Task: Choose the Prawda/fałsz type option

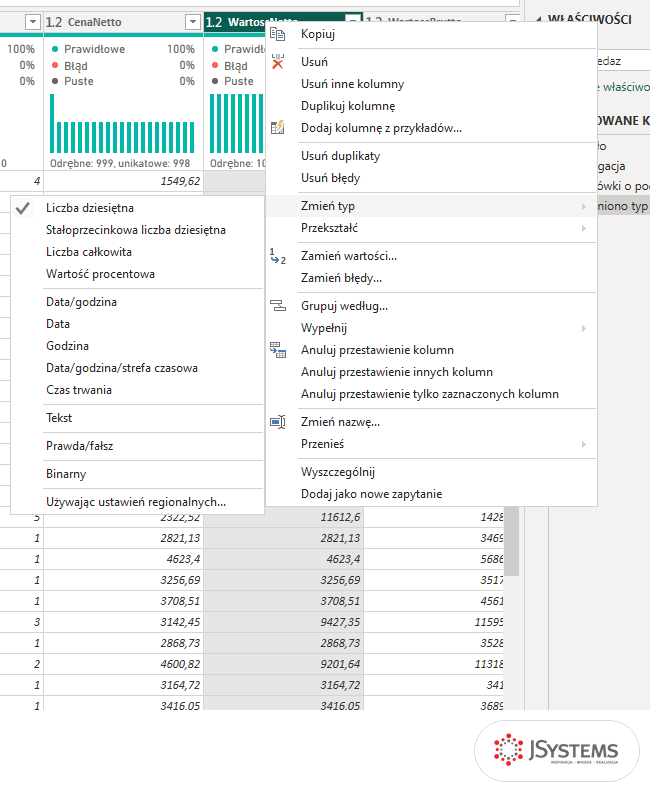Action: (137, 446)
